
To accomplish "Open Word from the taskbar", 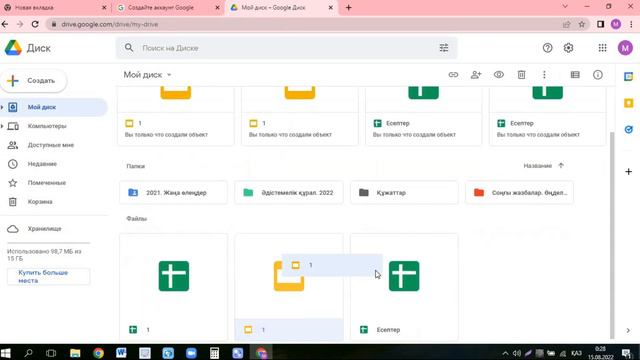I will point(121,353).
